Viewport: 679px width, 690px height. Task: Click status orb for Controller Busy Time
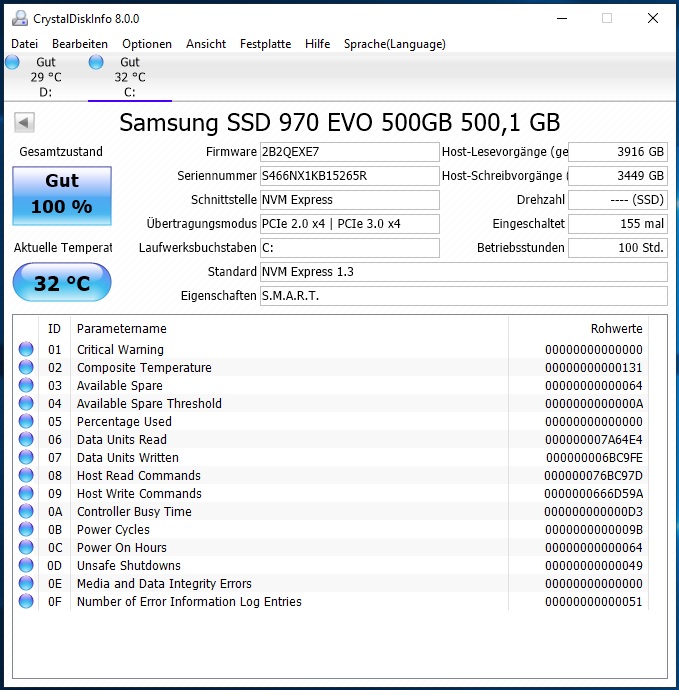click(26, 512)
